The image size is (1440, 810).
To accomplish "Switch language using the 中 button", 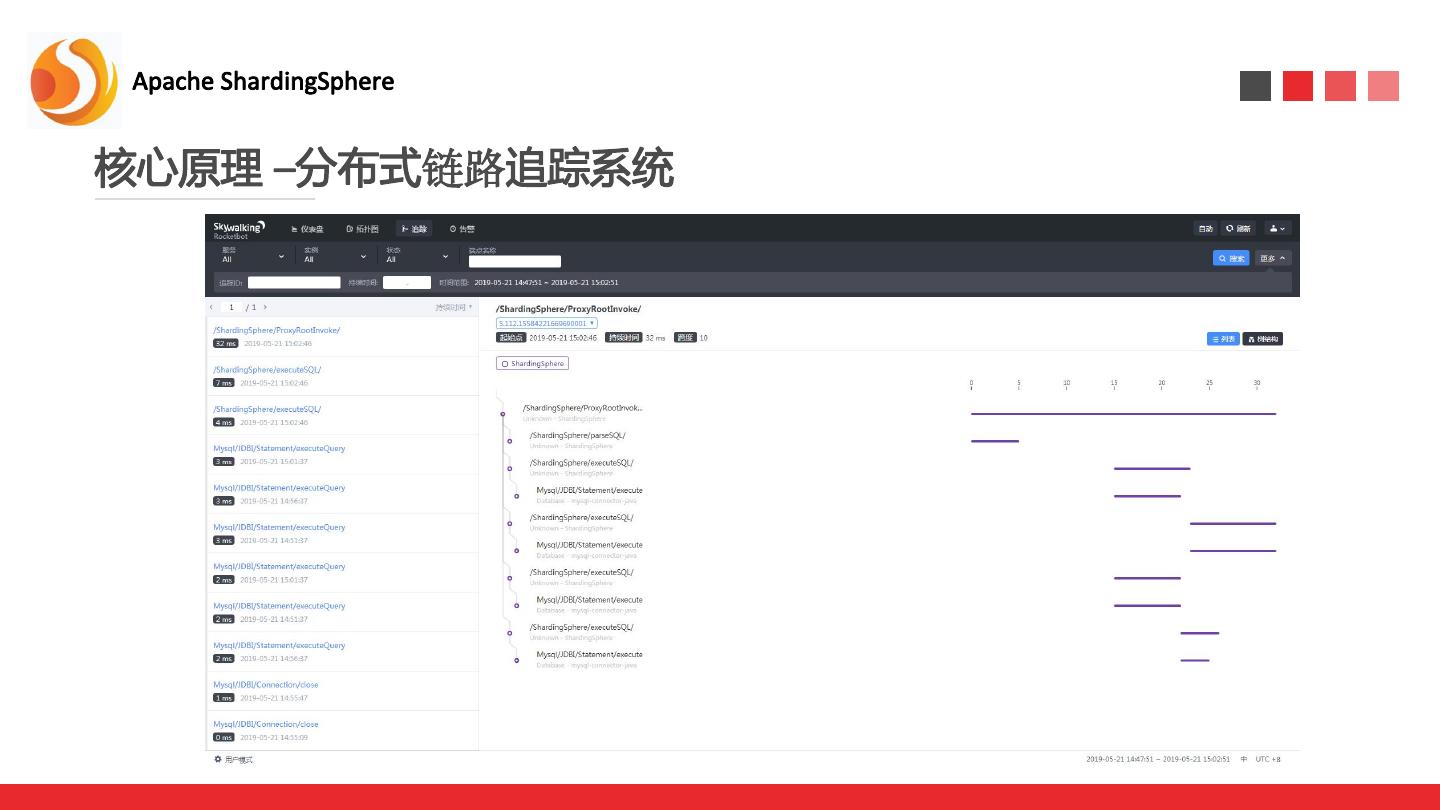I will point(1244,760).
